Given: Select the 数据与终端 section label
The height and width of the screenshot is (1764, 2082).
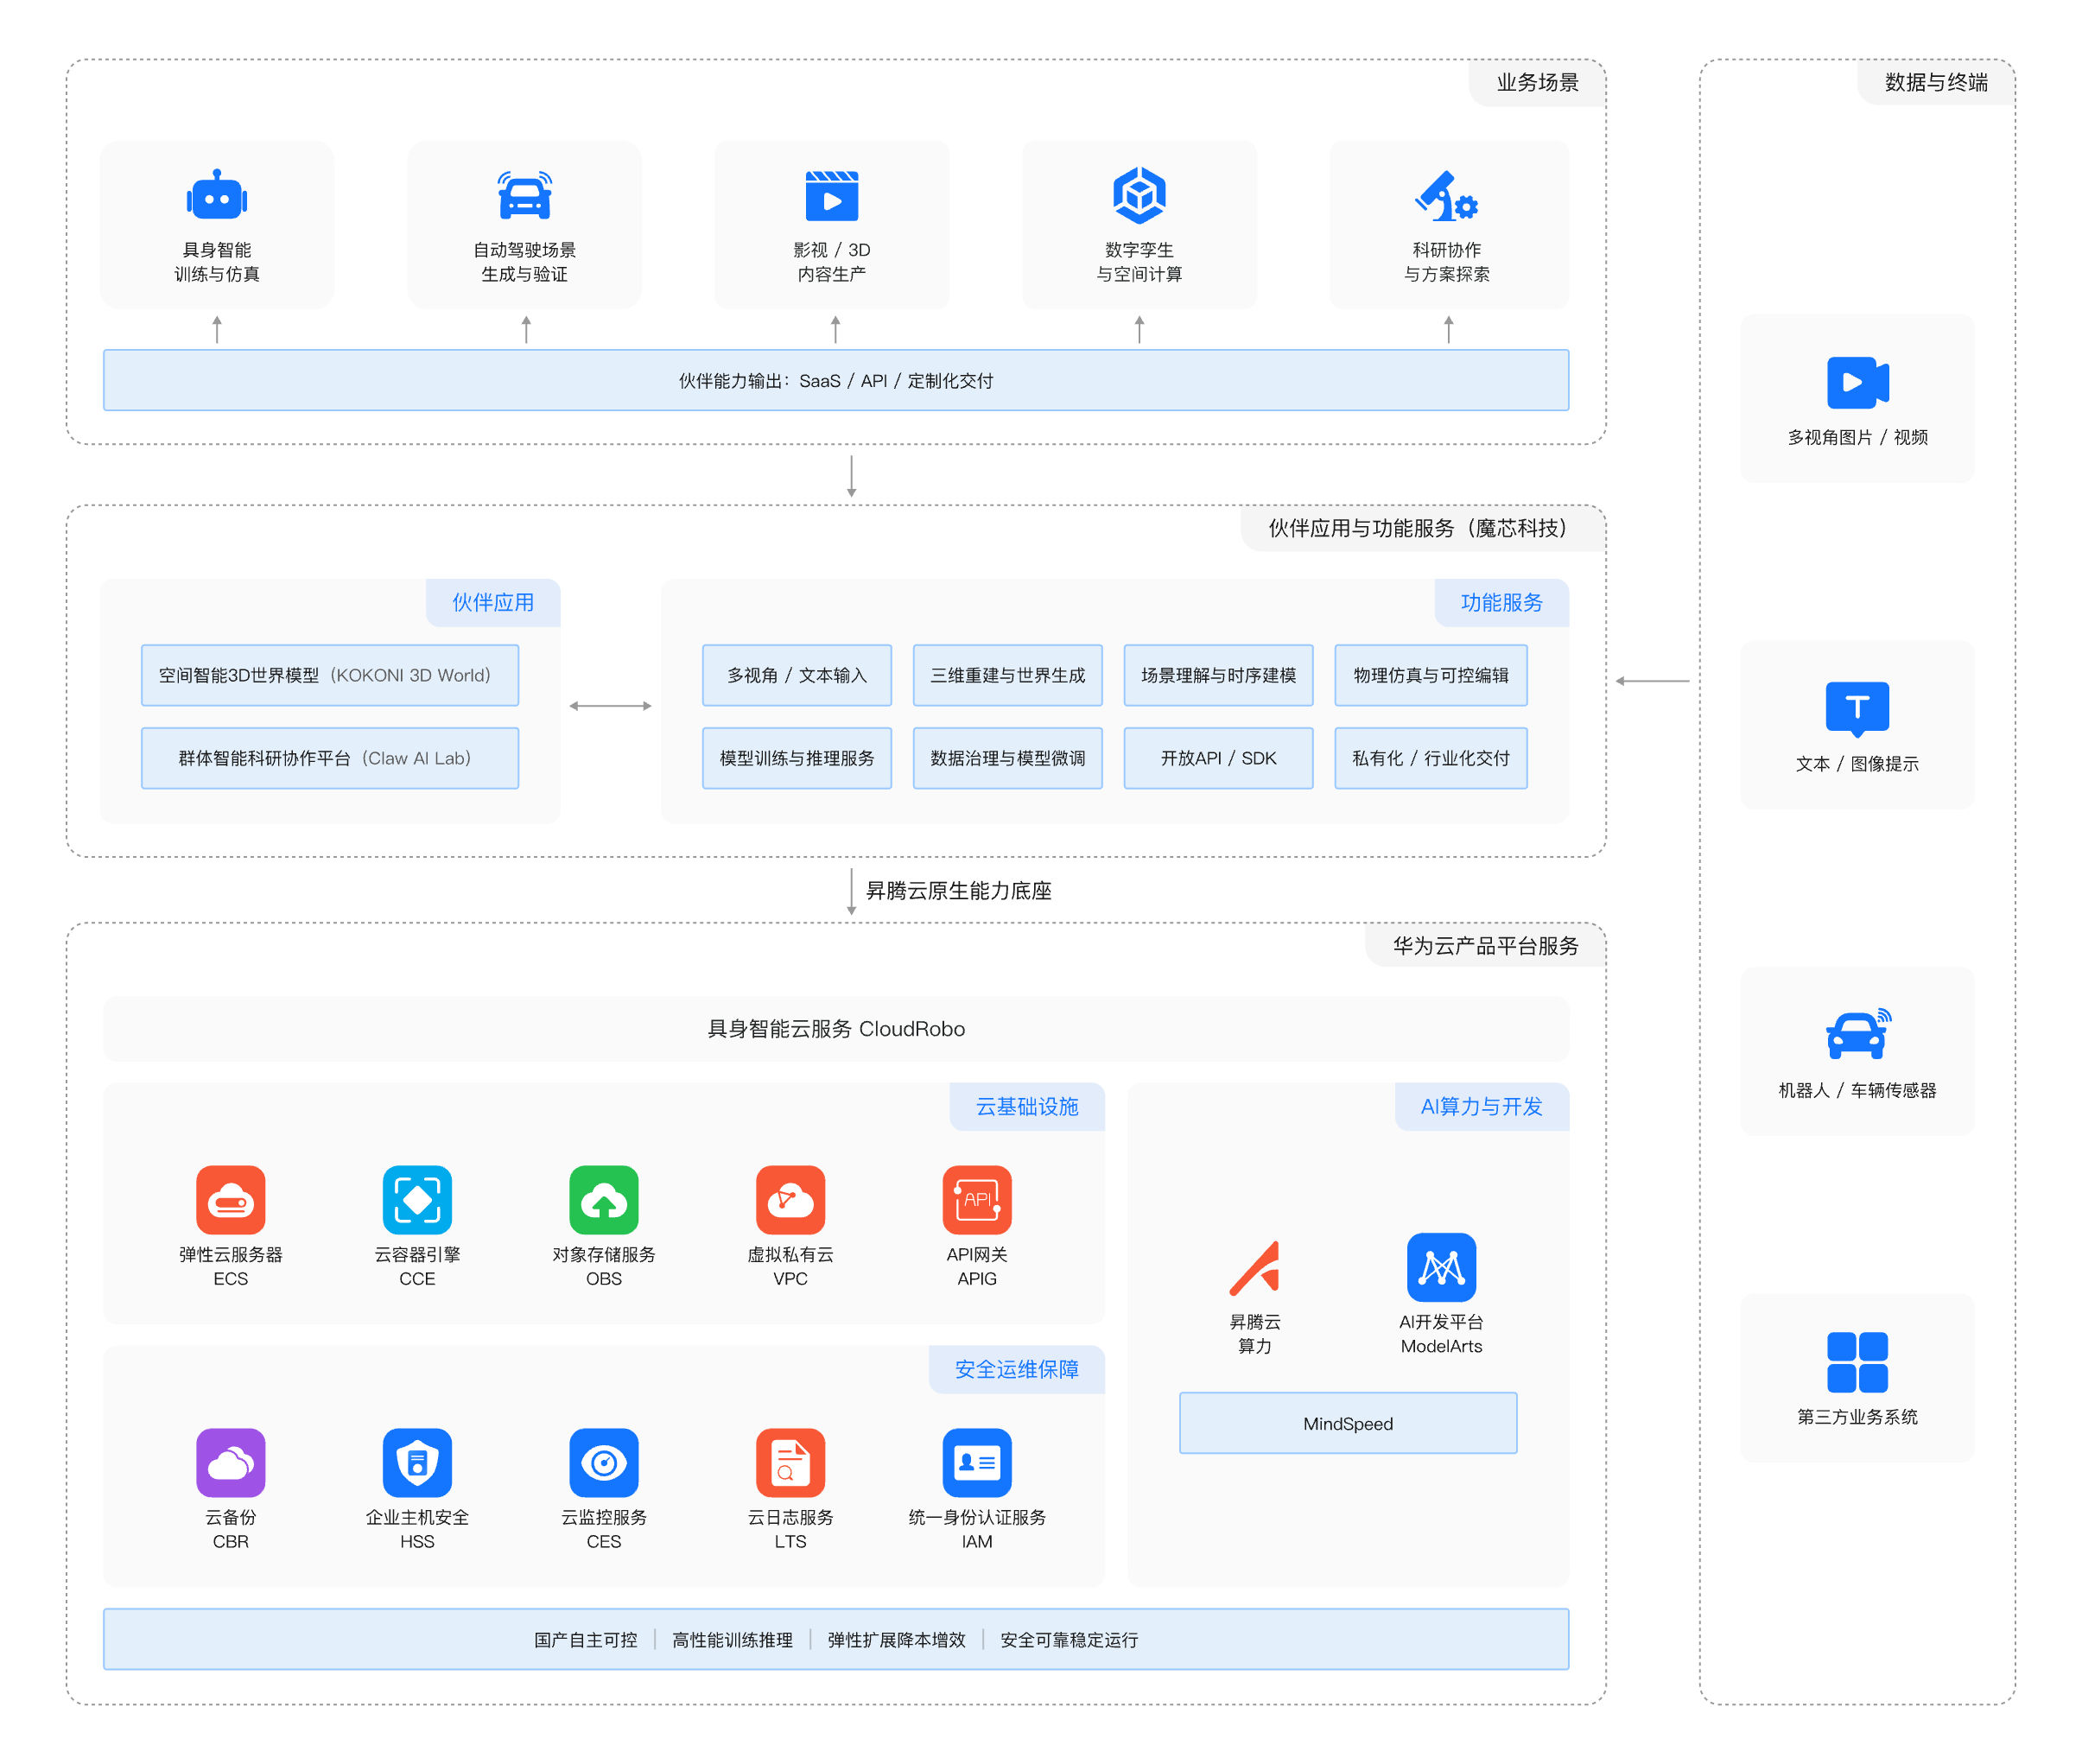Looking at the screenshot, I should tap(1936, 82).
